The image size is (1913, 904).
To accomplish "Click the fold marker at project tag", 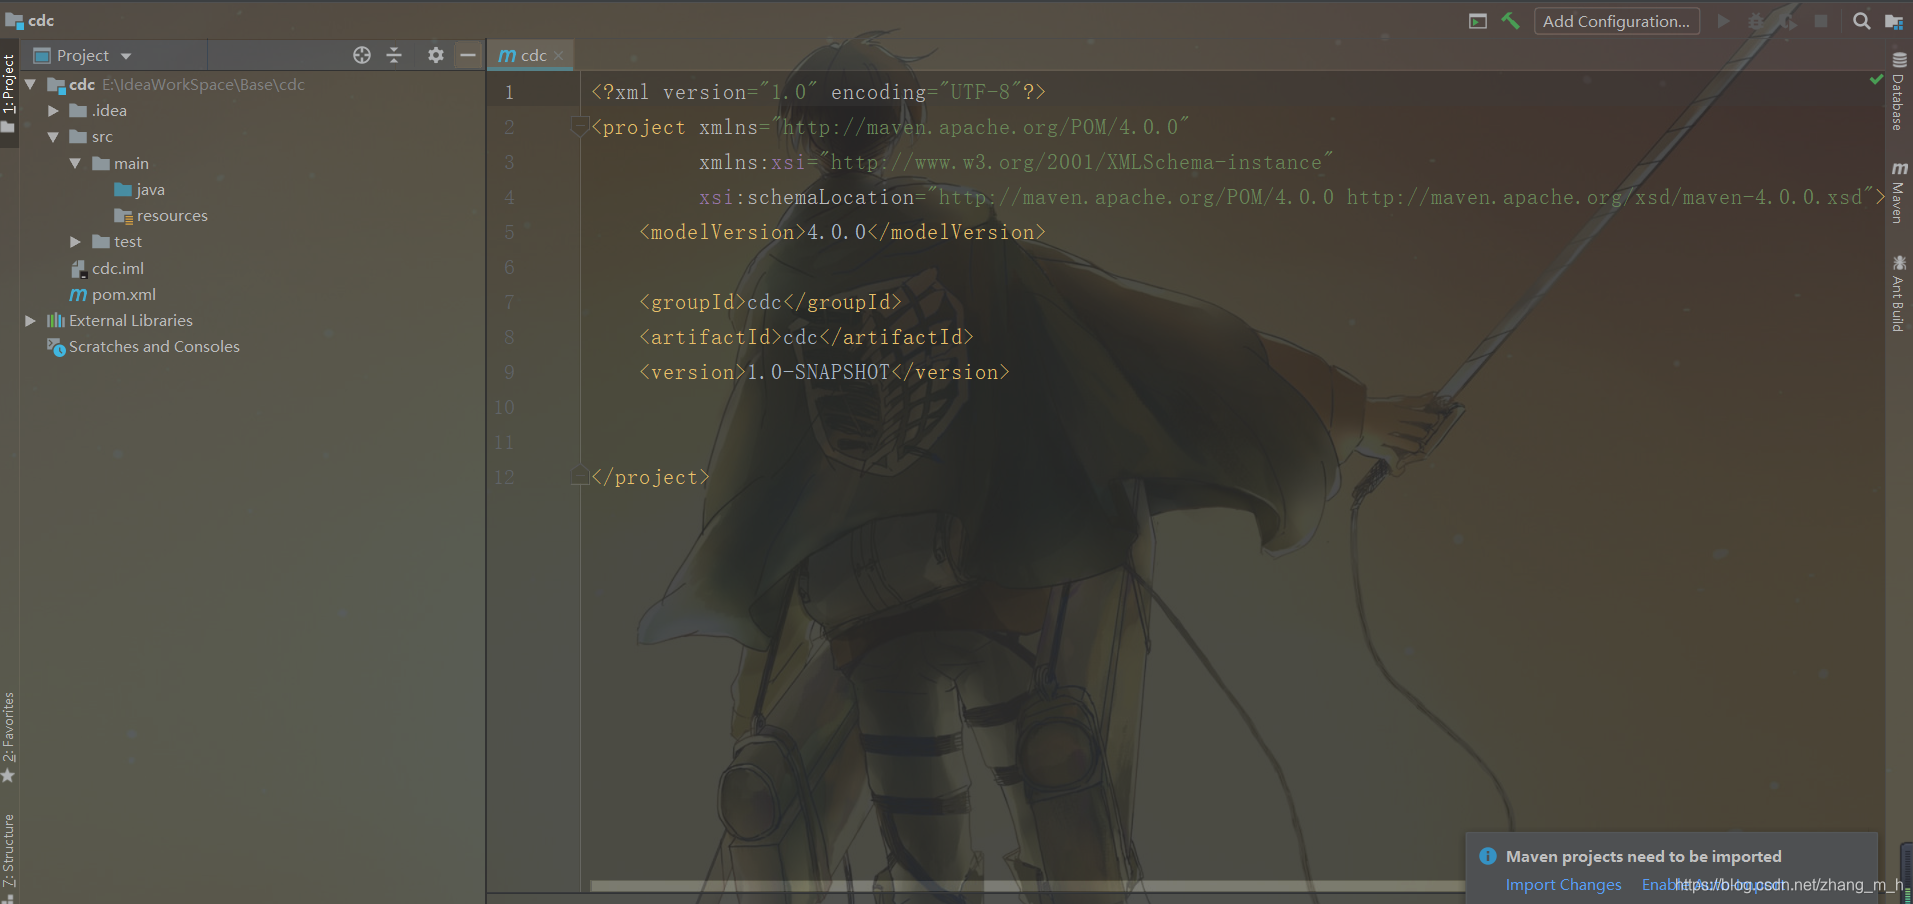I will pos(579,127).
